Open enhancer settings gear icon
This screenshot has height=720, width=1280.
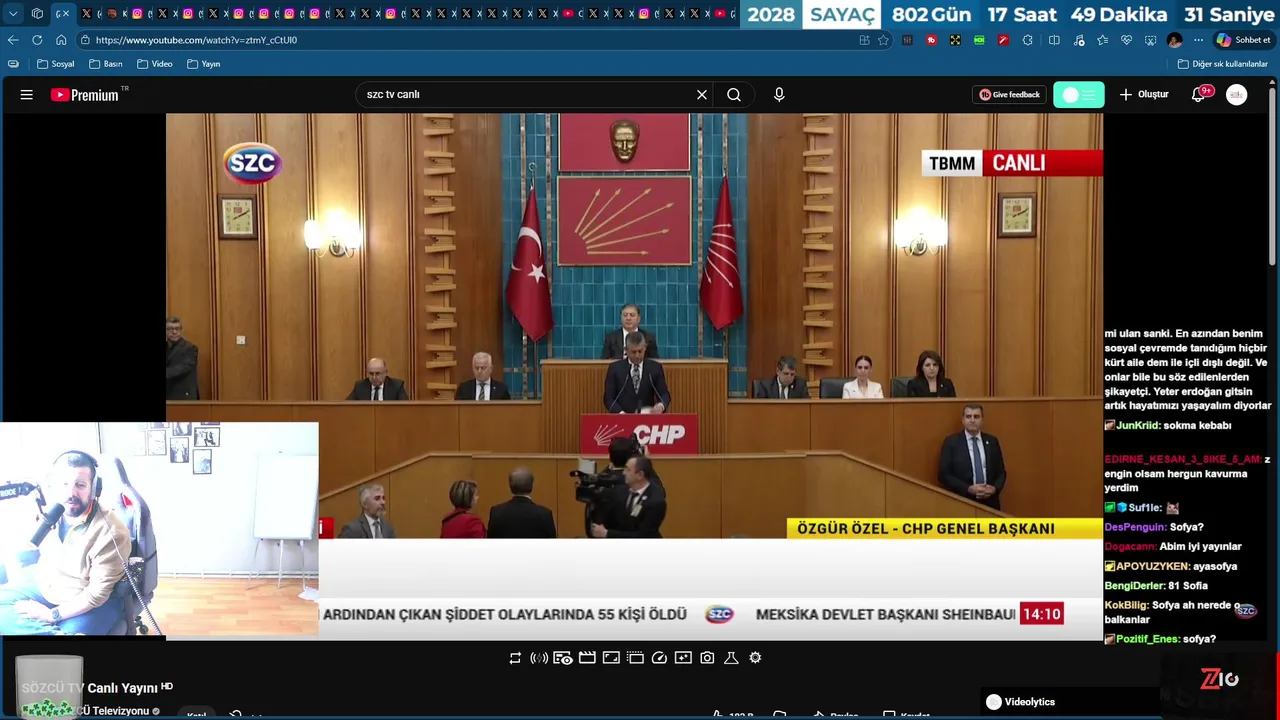pyautogui.click(x=755, y=658)
